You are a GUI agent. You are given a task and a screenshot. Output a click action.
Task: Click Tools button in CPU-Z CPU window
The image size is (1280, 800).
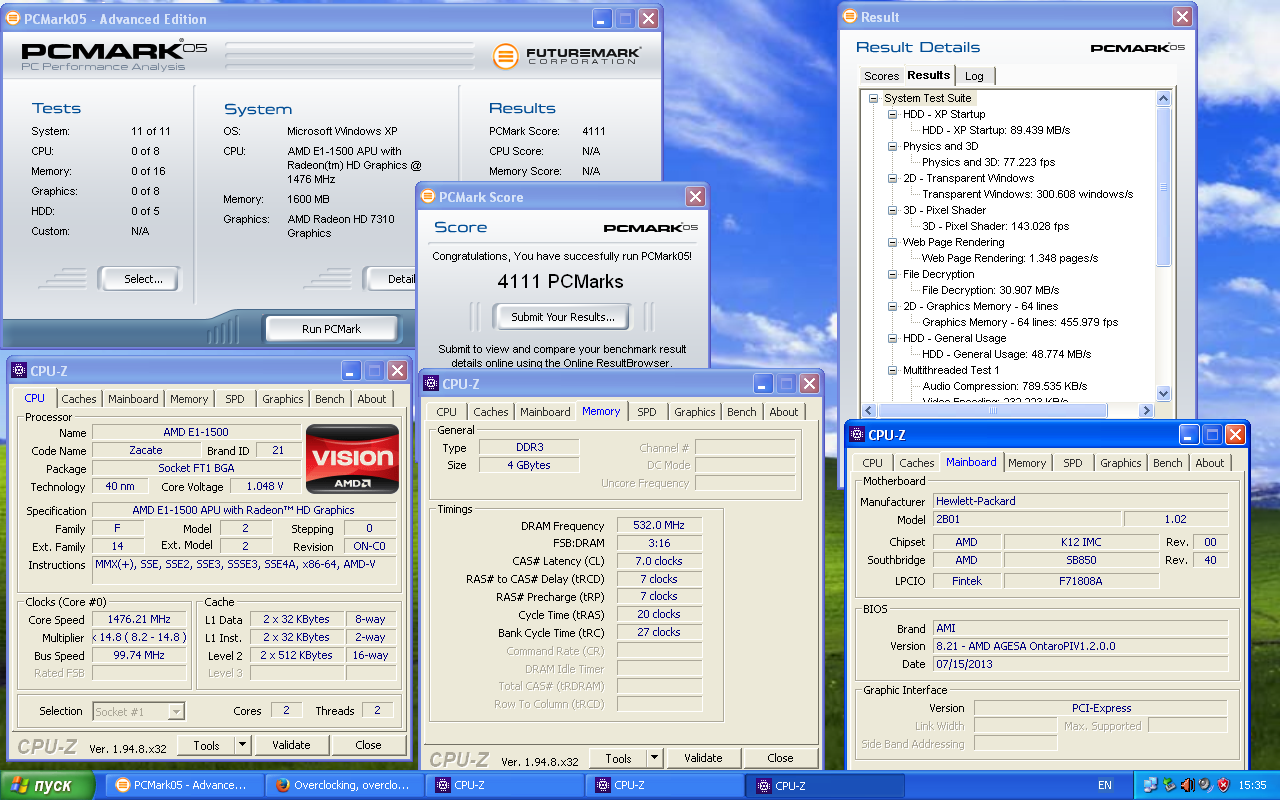pos(206,745)
